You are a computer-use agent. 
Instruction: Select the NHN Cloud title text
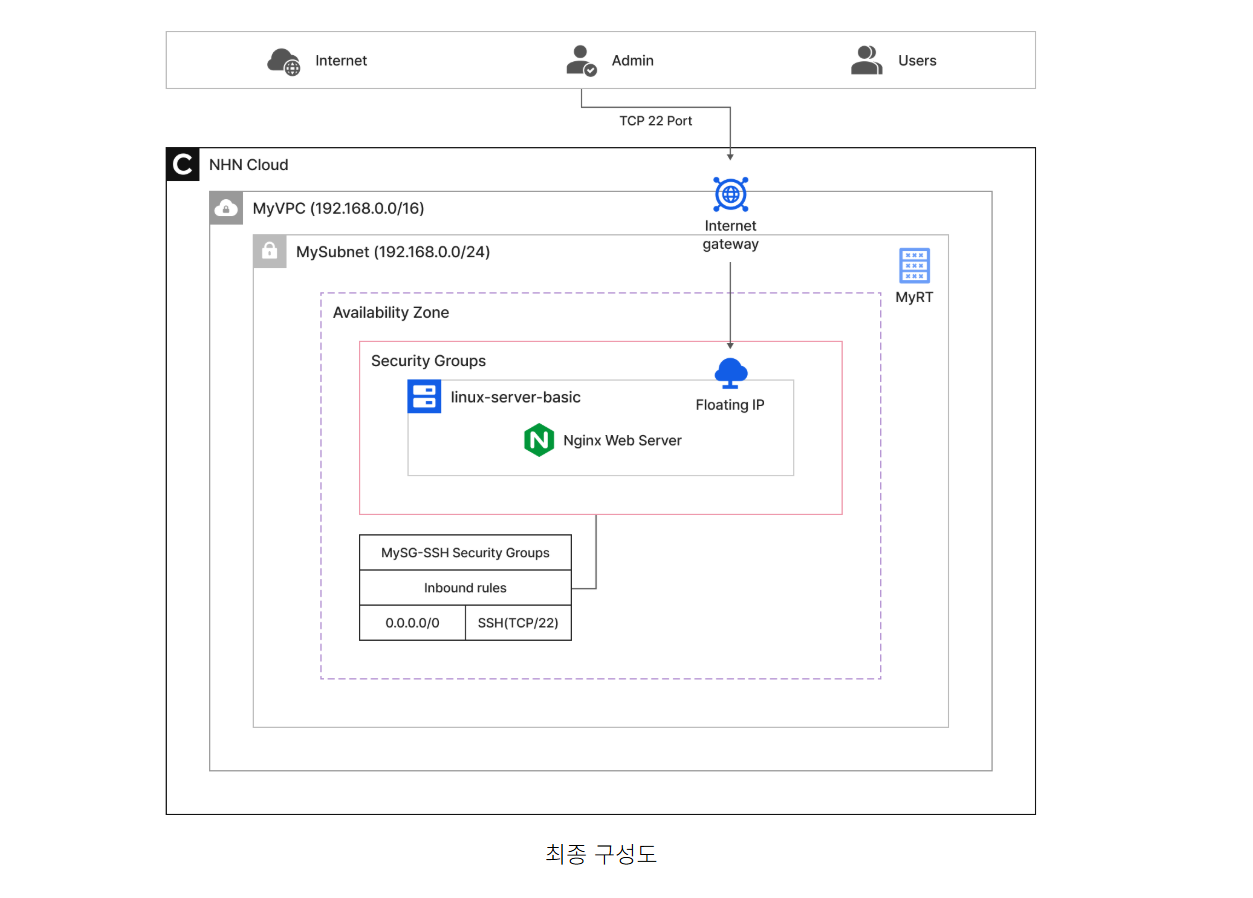pyautogui.click(x=248, y=165)
